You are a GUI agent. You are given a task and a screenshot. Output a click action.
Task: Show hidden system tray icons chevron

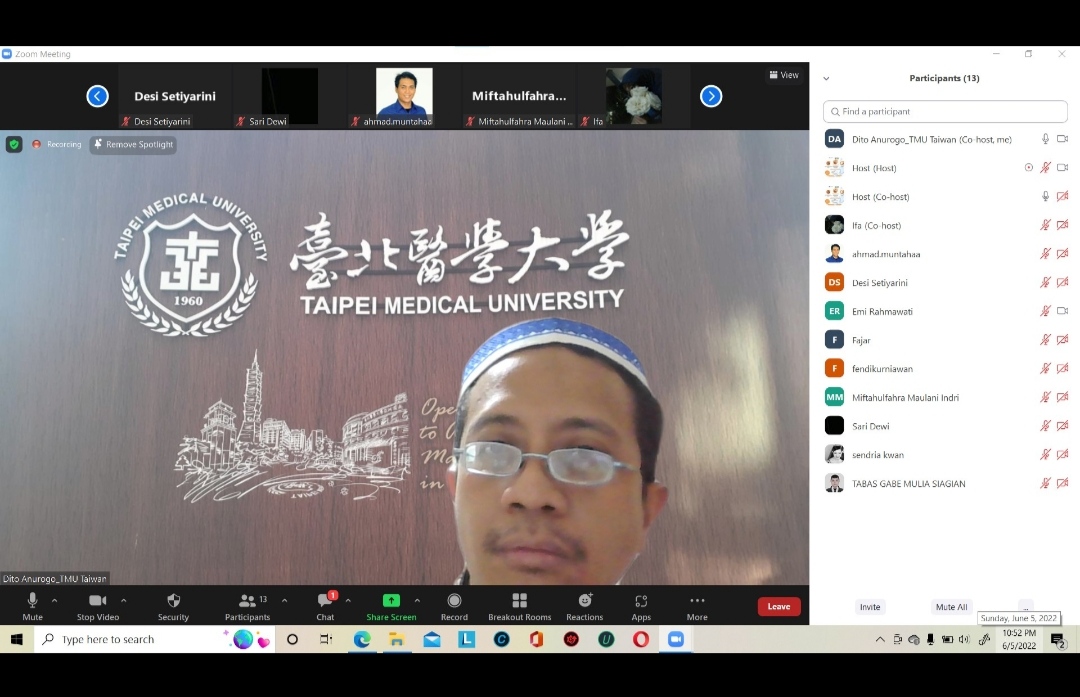pos(880,640)
